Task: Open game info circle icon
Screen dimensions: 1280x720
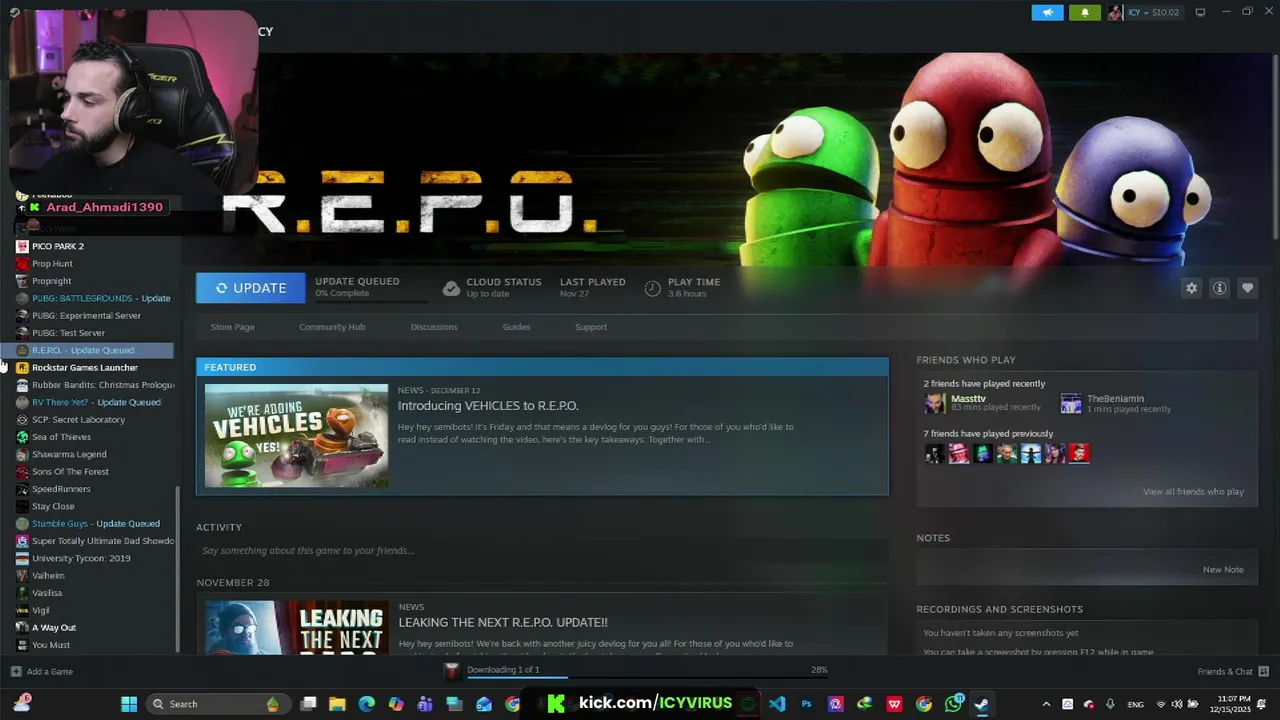Action: click(1219, 288)
